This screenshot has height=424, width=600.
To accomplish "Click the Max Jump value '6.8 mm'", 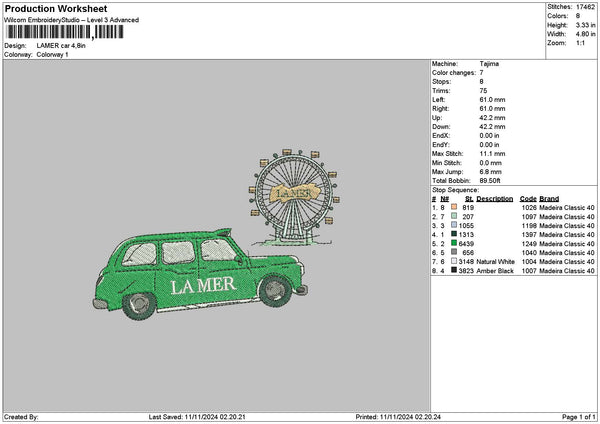I will coord(490,172).
